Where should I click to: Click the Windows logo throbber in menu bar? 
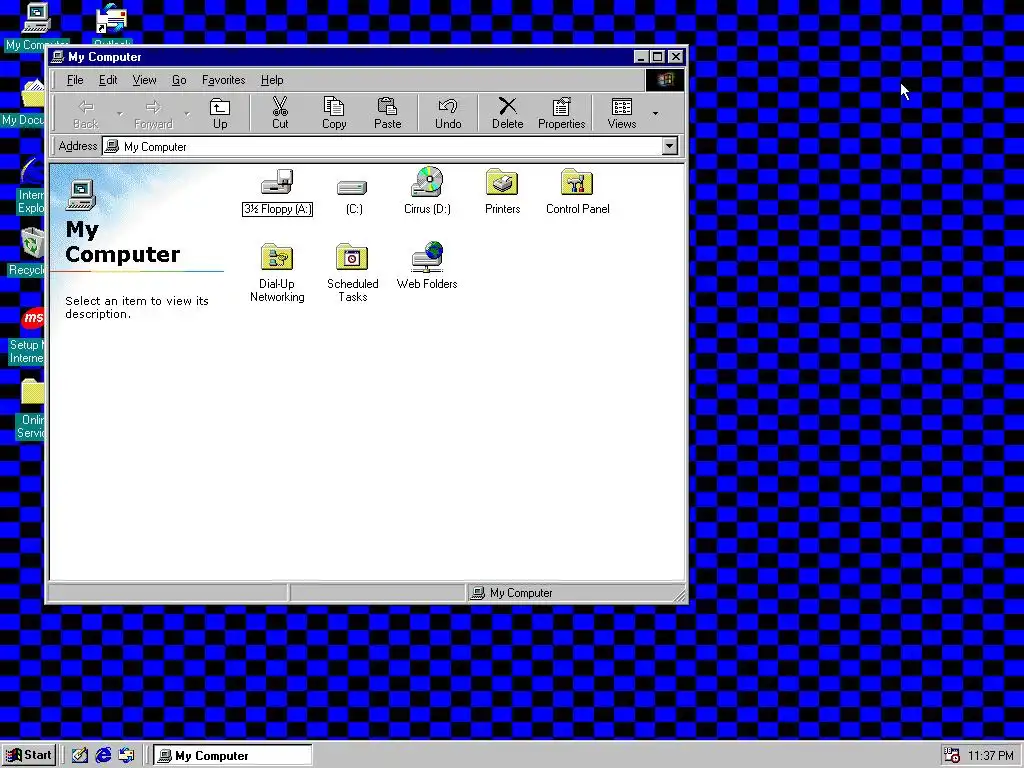click(665, 80)
